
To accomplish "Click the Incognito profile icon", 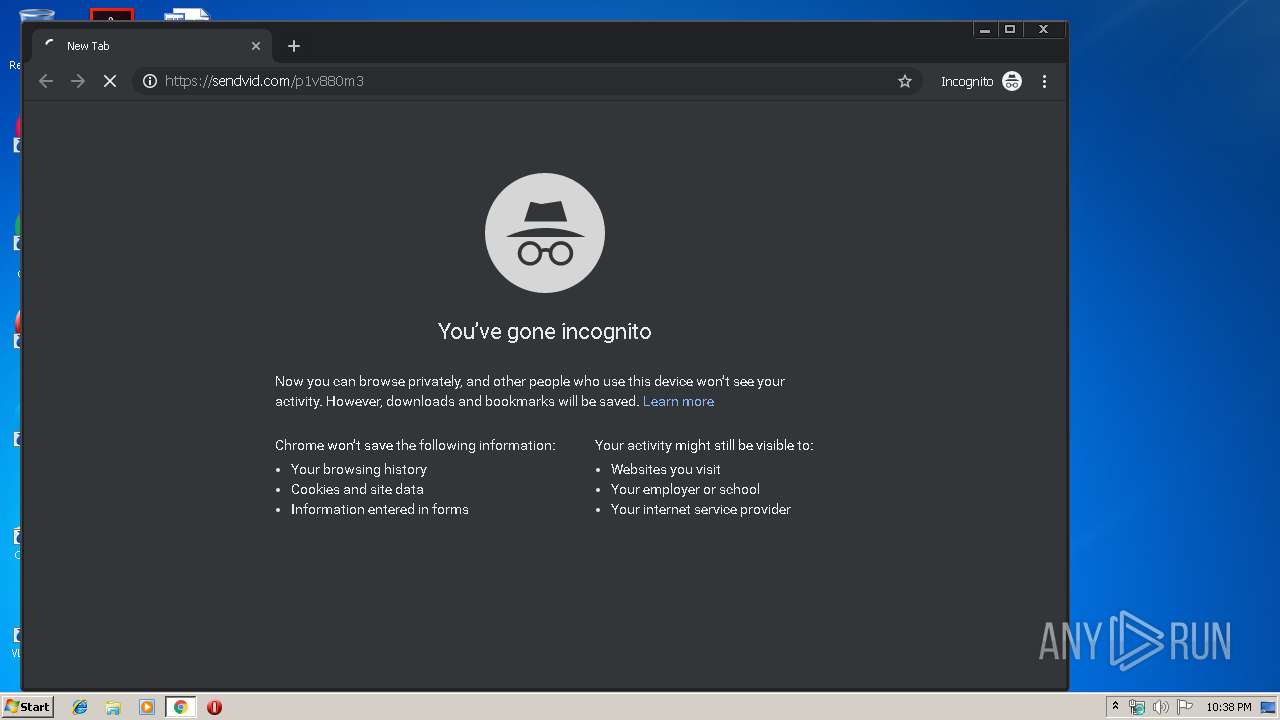I will click(1012, 81).
